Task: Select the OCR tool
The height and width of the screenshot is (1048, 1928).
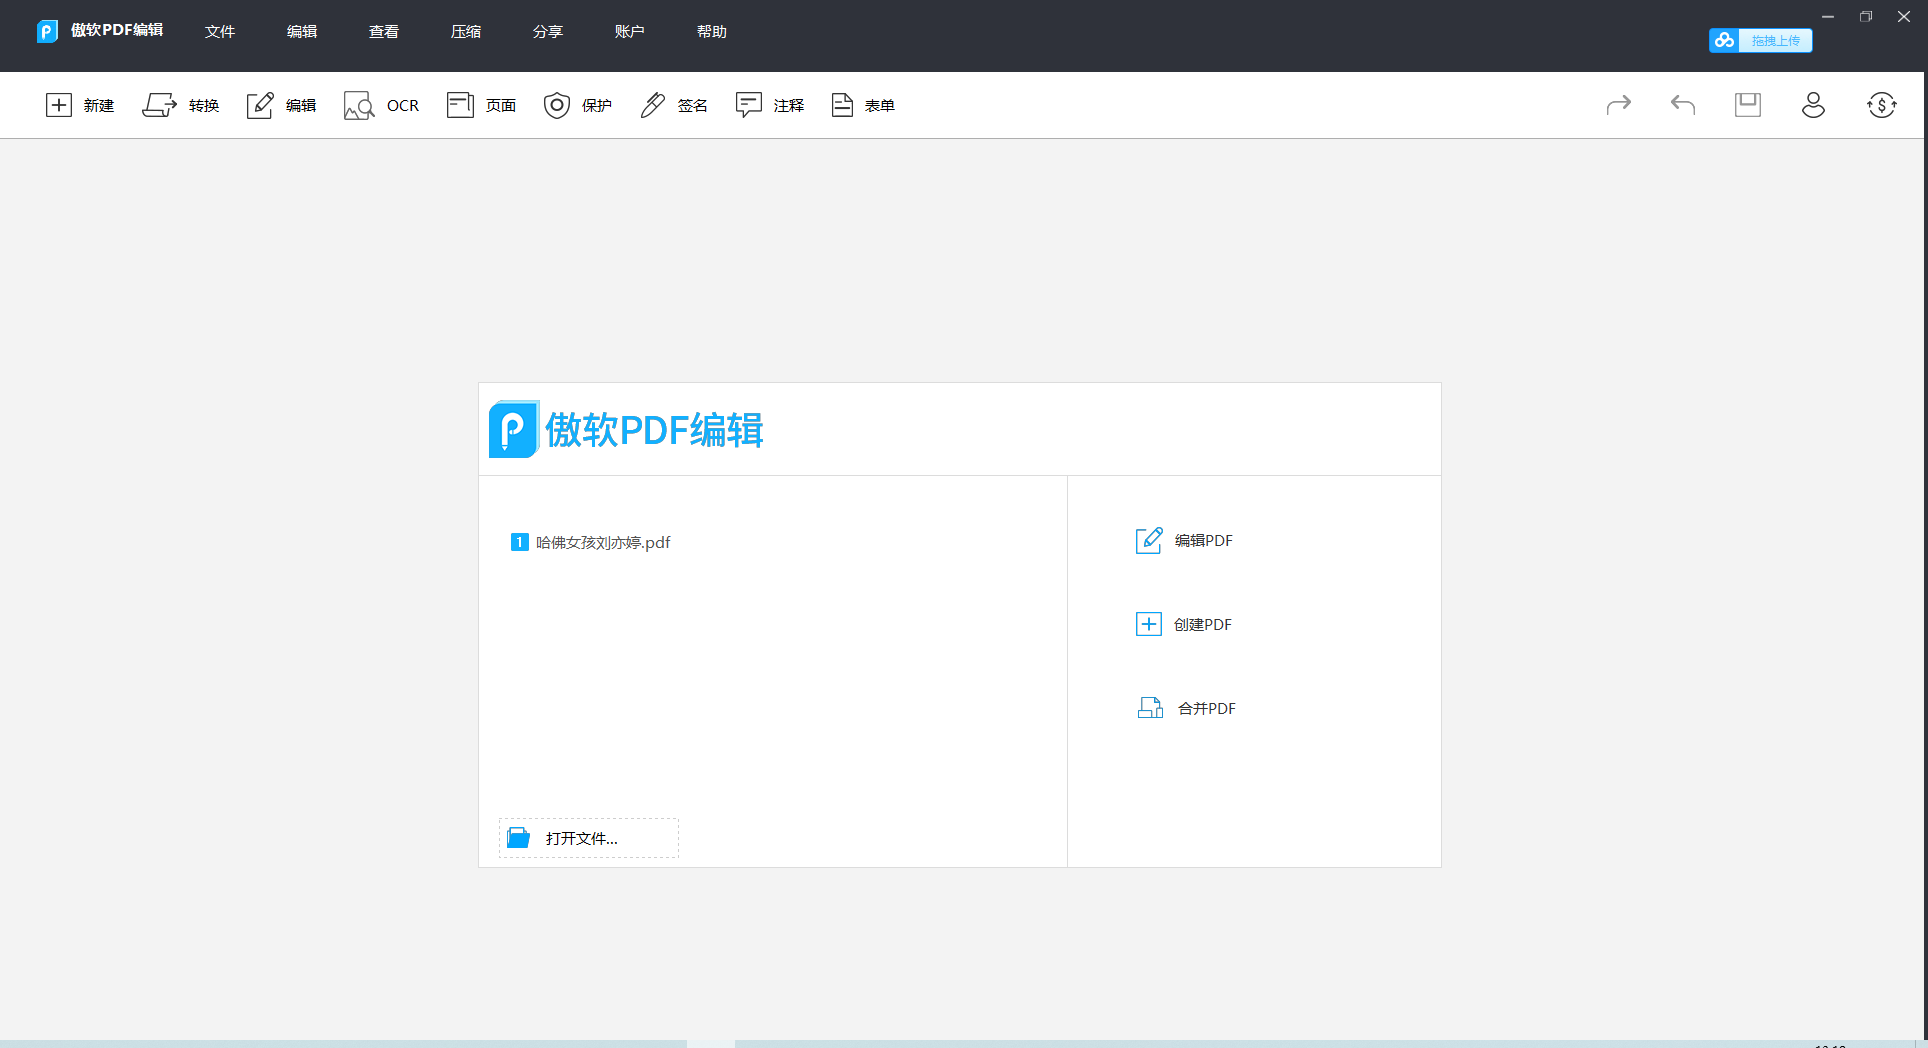Action: click(381, 105)
